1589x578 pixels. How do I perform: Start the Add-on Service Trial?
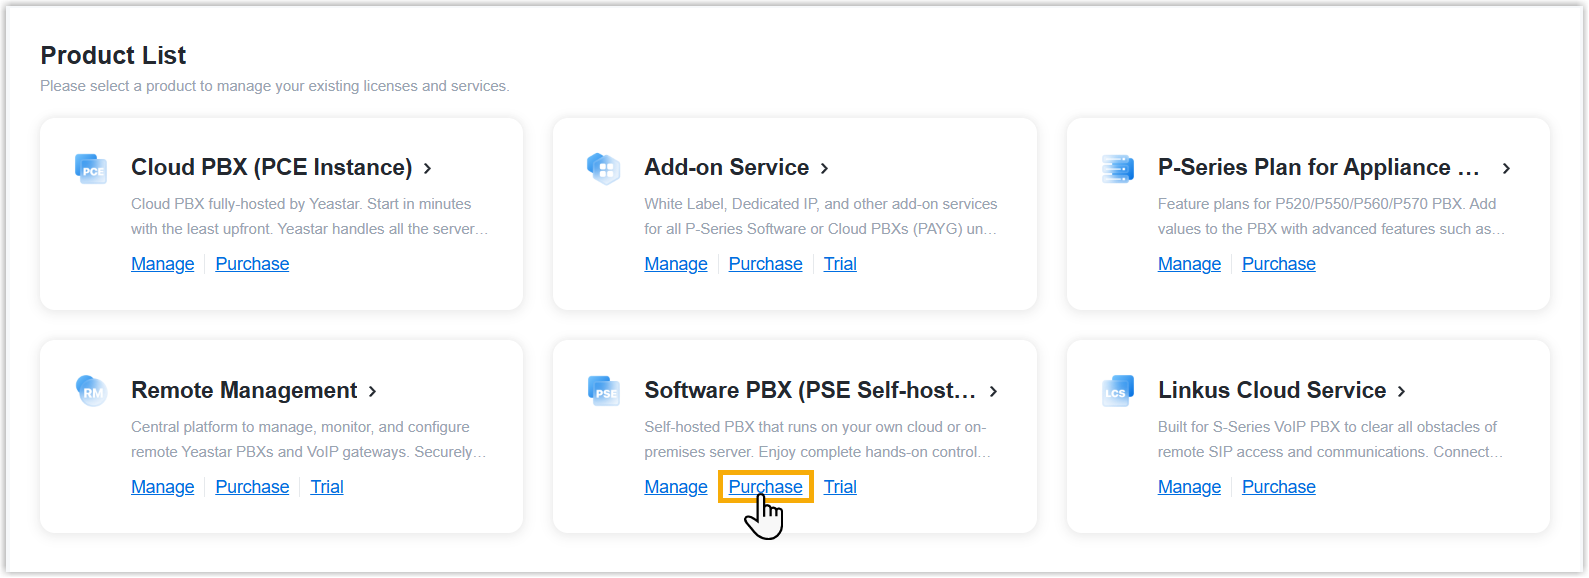840,264
